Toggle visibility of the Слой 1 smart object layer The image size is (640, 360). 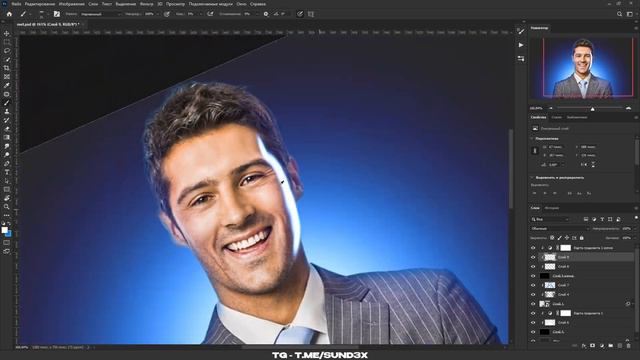coord(533,304)
